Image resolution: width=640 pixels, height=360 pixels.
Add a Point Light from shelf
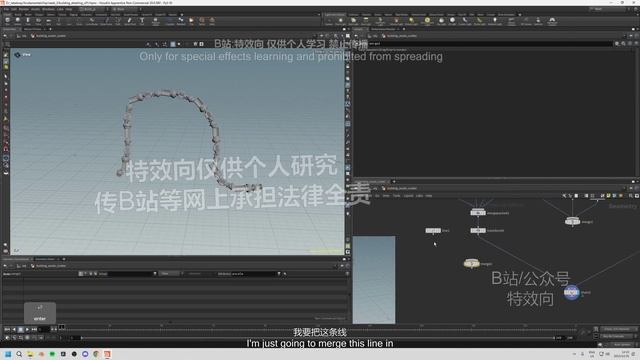tap(341, 21)
